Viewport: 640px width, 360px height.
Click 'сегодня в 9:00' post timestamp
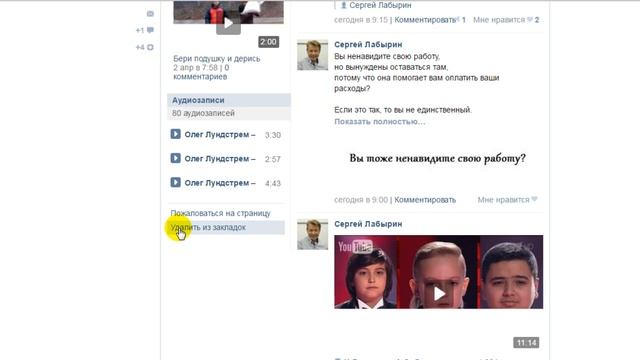(361, 200)
